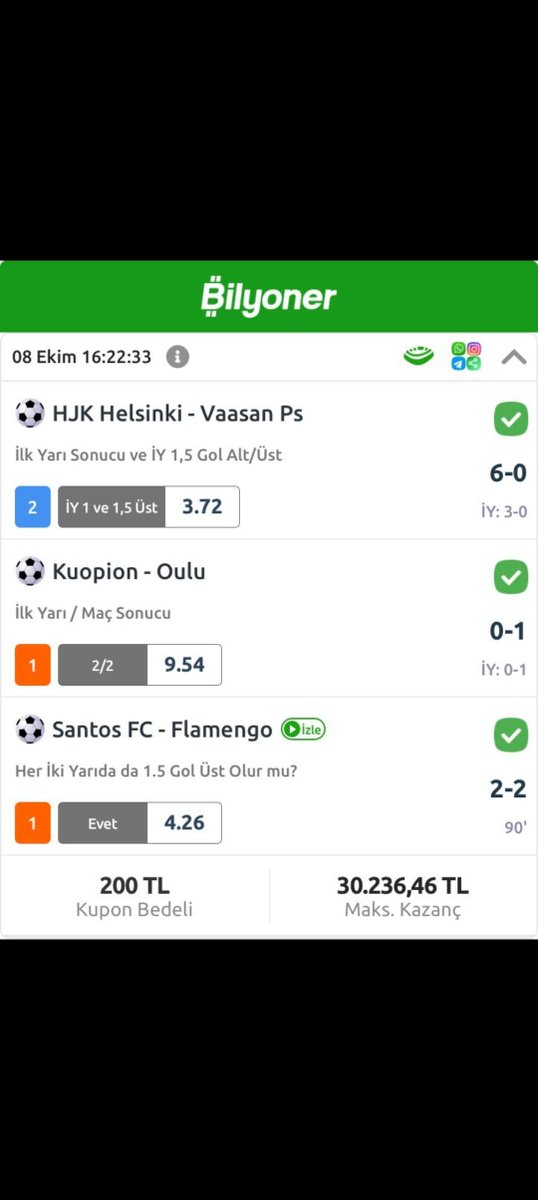The width and height of the screenshot is (538, 1200).
Task: Select the 9.54 odds for 2/2 outcome
Action: point(184,665)
